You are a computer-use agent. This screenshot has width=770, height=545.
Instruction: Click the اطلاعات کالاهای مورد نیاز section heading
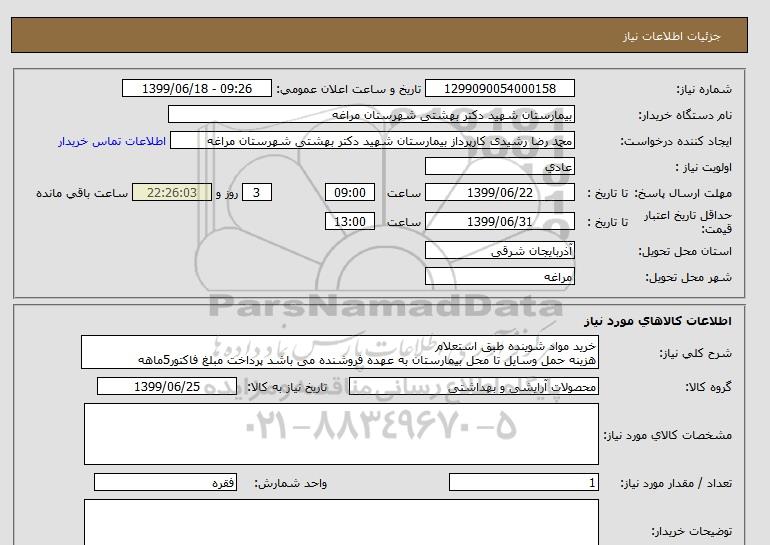pyautogui.click(x=658, y=321)
